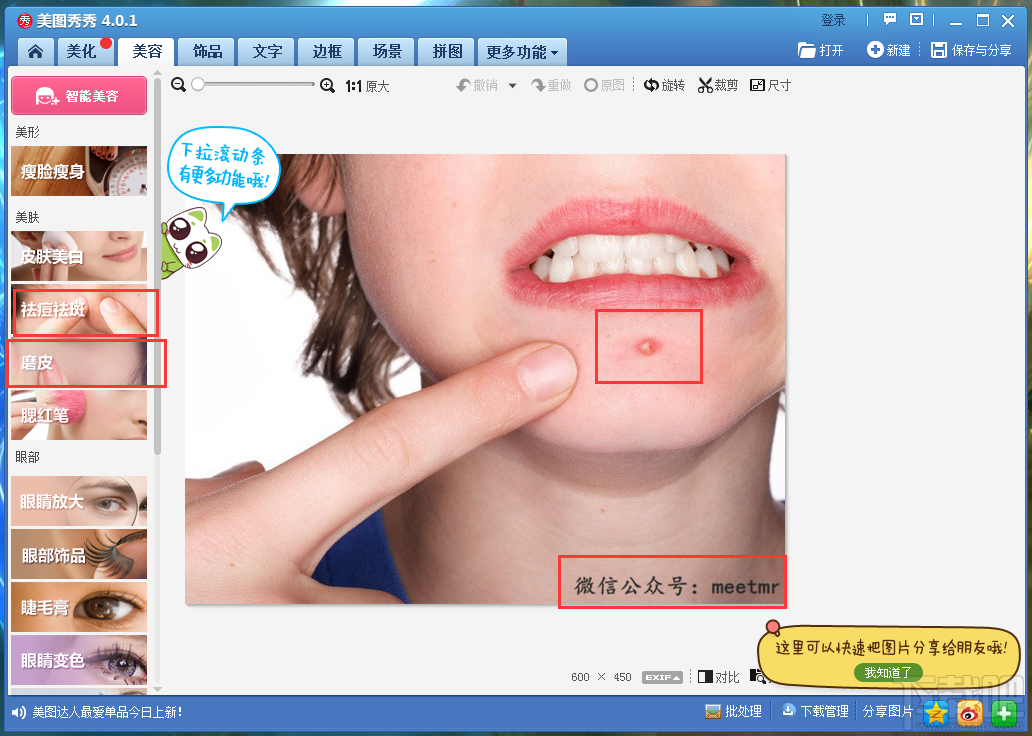The width and height of the screenshot is (1032, 736).
Task: Toggle the 对比 compare view
Action: (719, 677)
